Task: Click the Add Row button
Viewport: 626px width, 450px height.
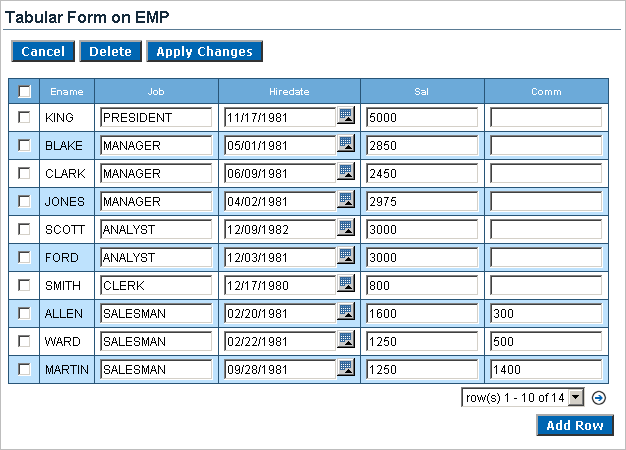Action: click(x=574, y=425)
